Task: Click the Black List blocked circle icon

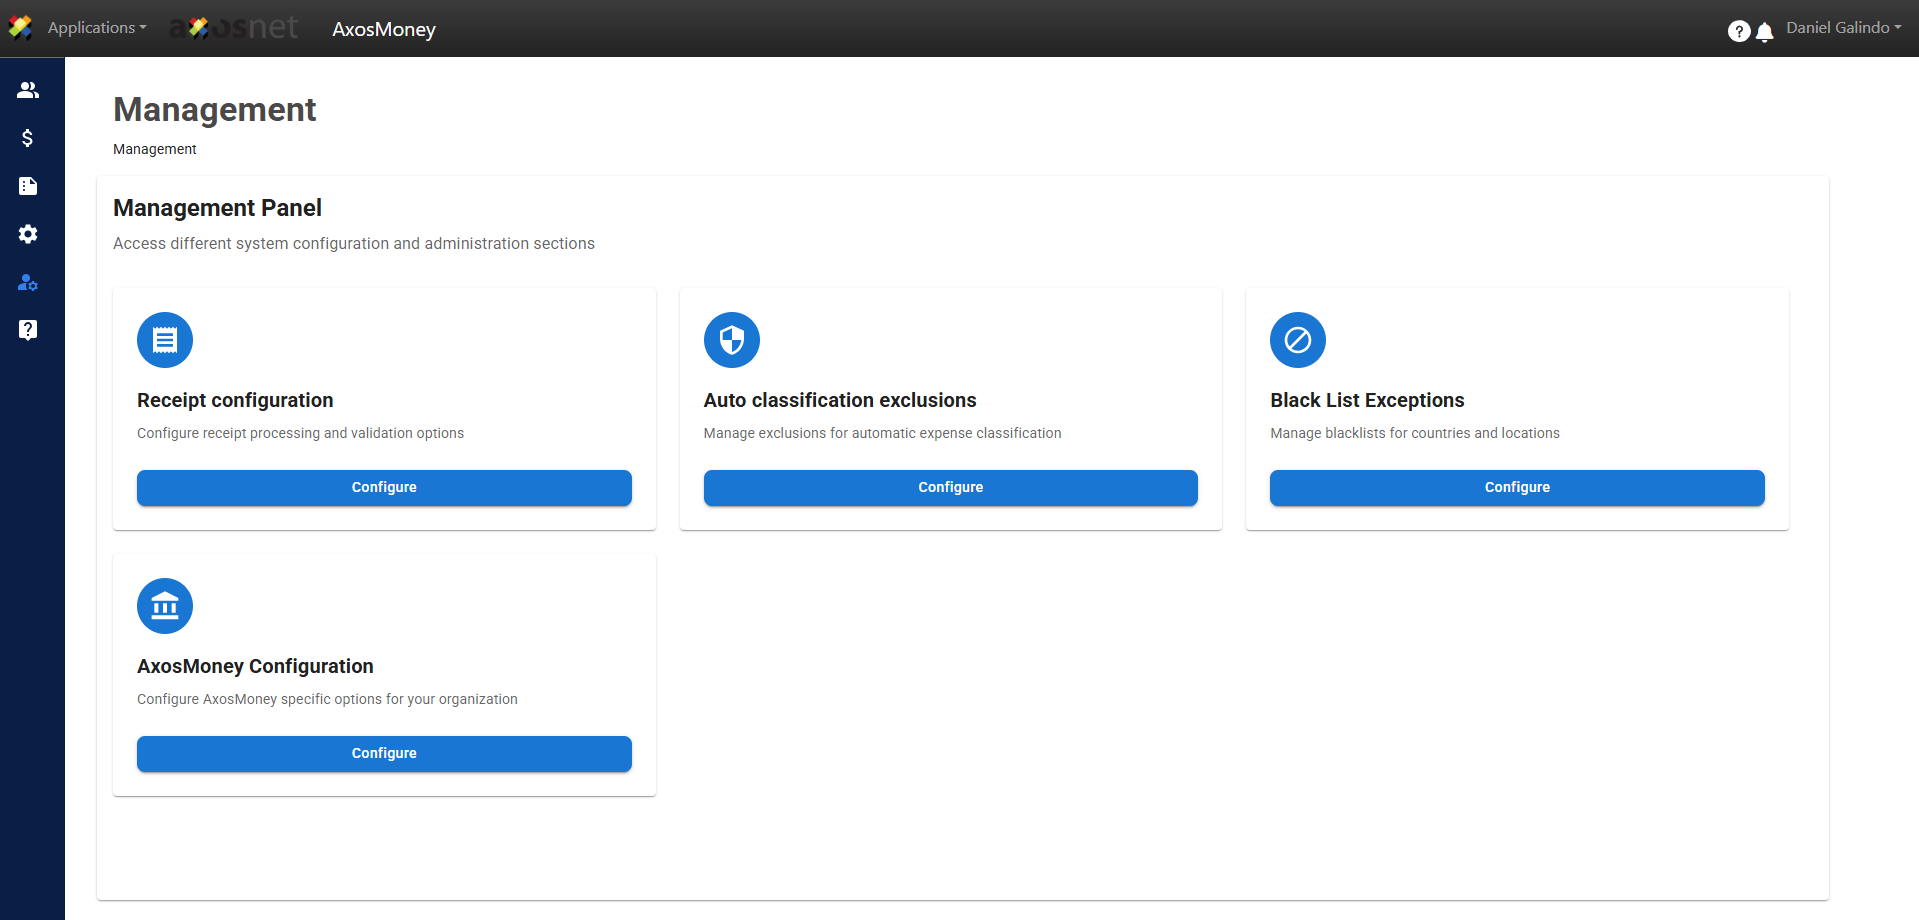Action: pos(1297,340)
